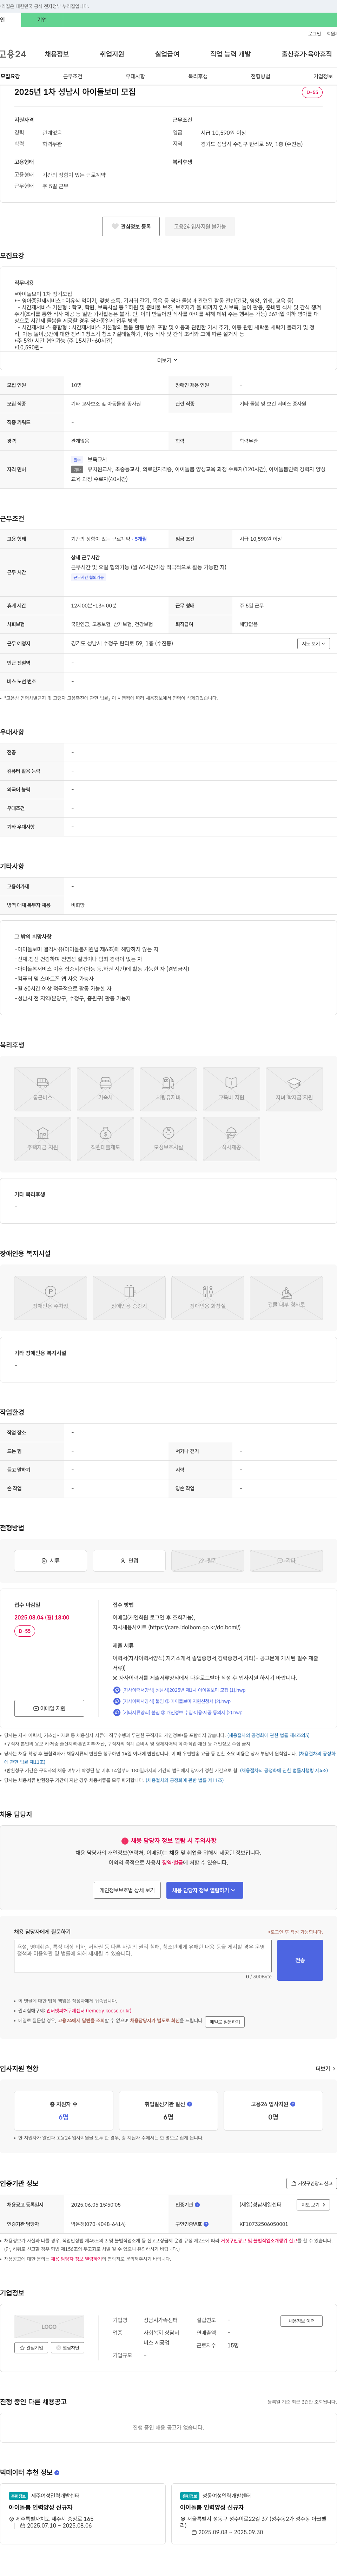
Task: Click info icon next to 구인인증번호
Action: tap(206, 2224)
